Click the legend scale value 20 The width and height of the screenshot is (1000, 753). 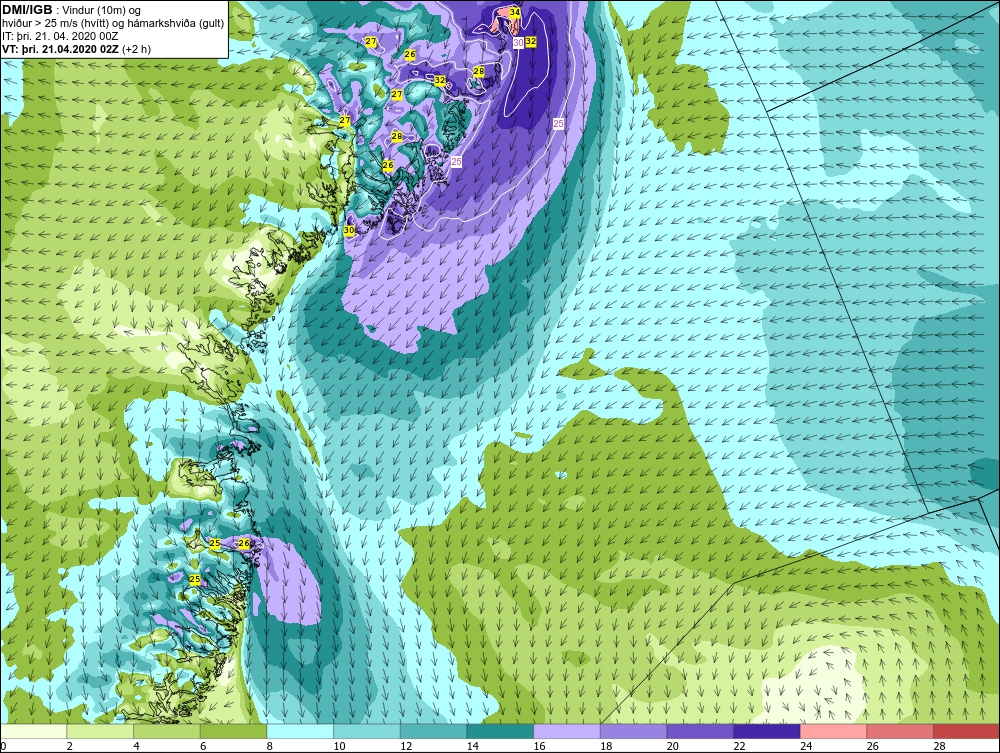tap(672, 746)
